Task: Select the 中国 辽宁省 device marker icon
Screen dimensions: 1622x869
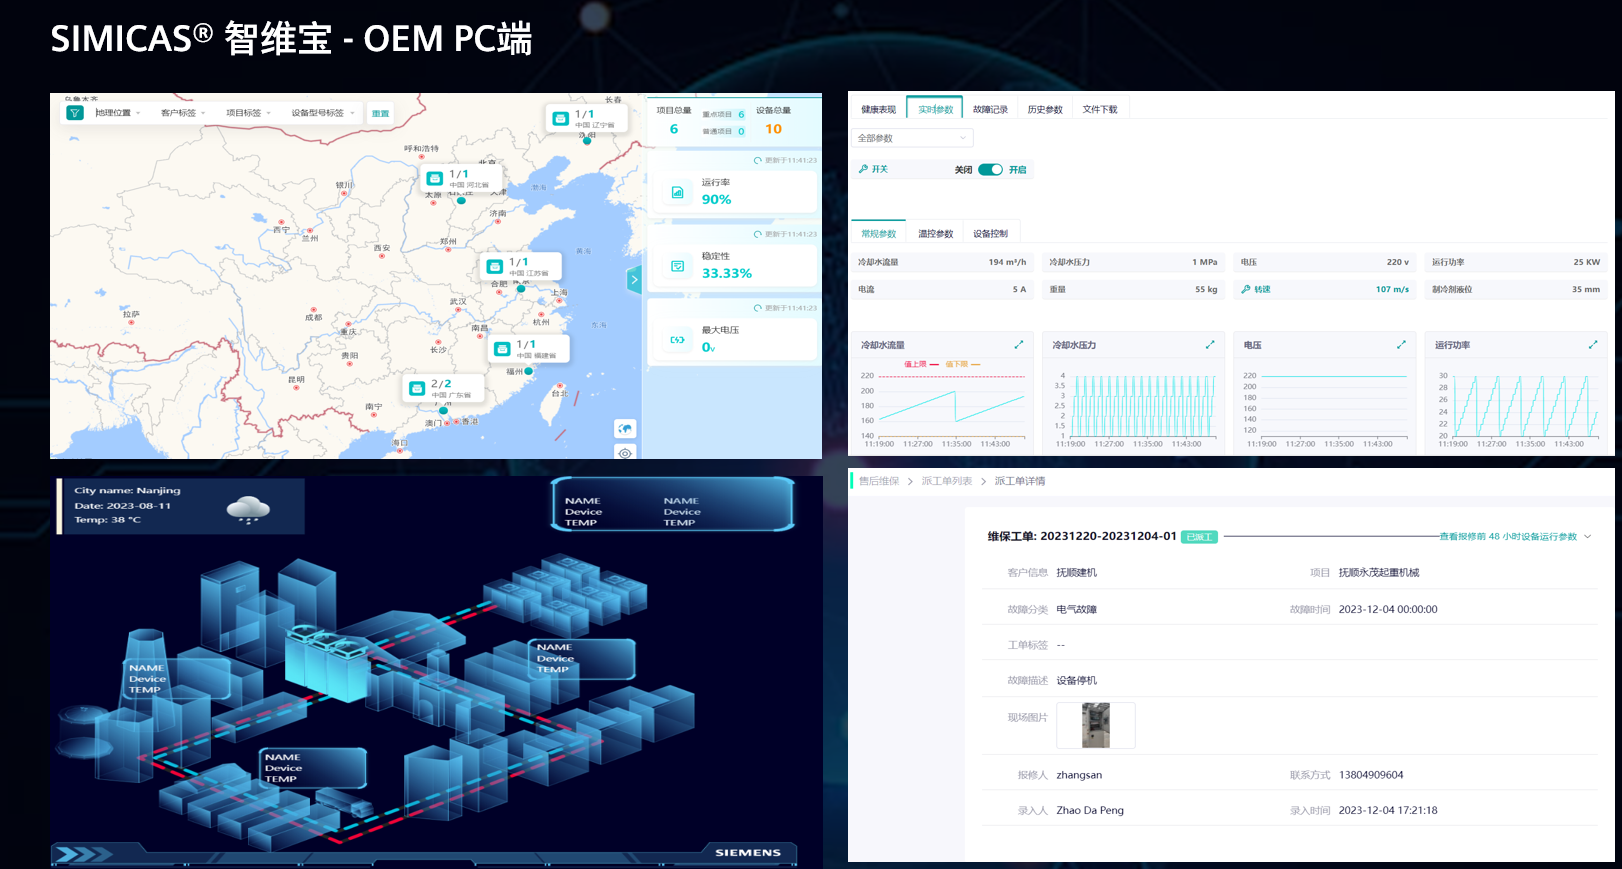Action: 560,118
